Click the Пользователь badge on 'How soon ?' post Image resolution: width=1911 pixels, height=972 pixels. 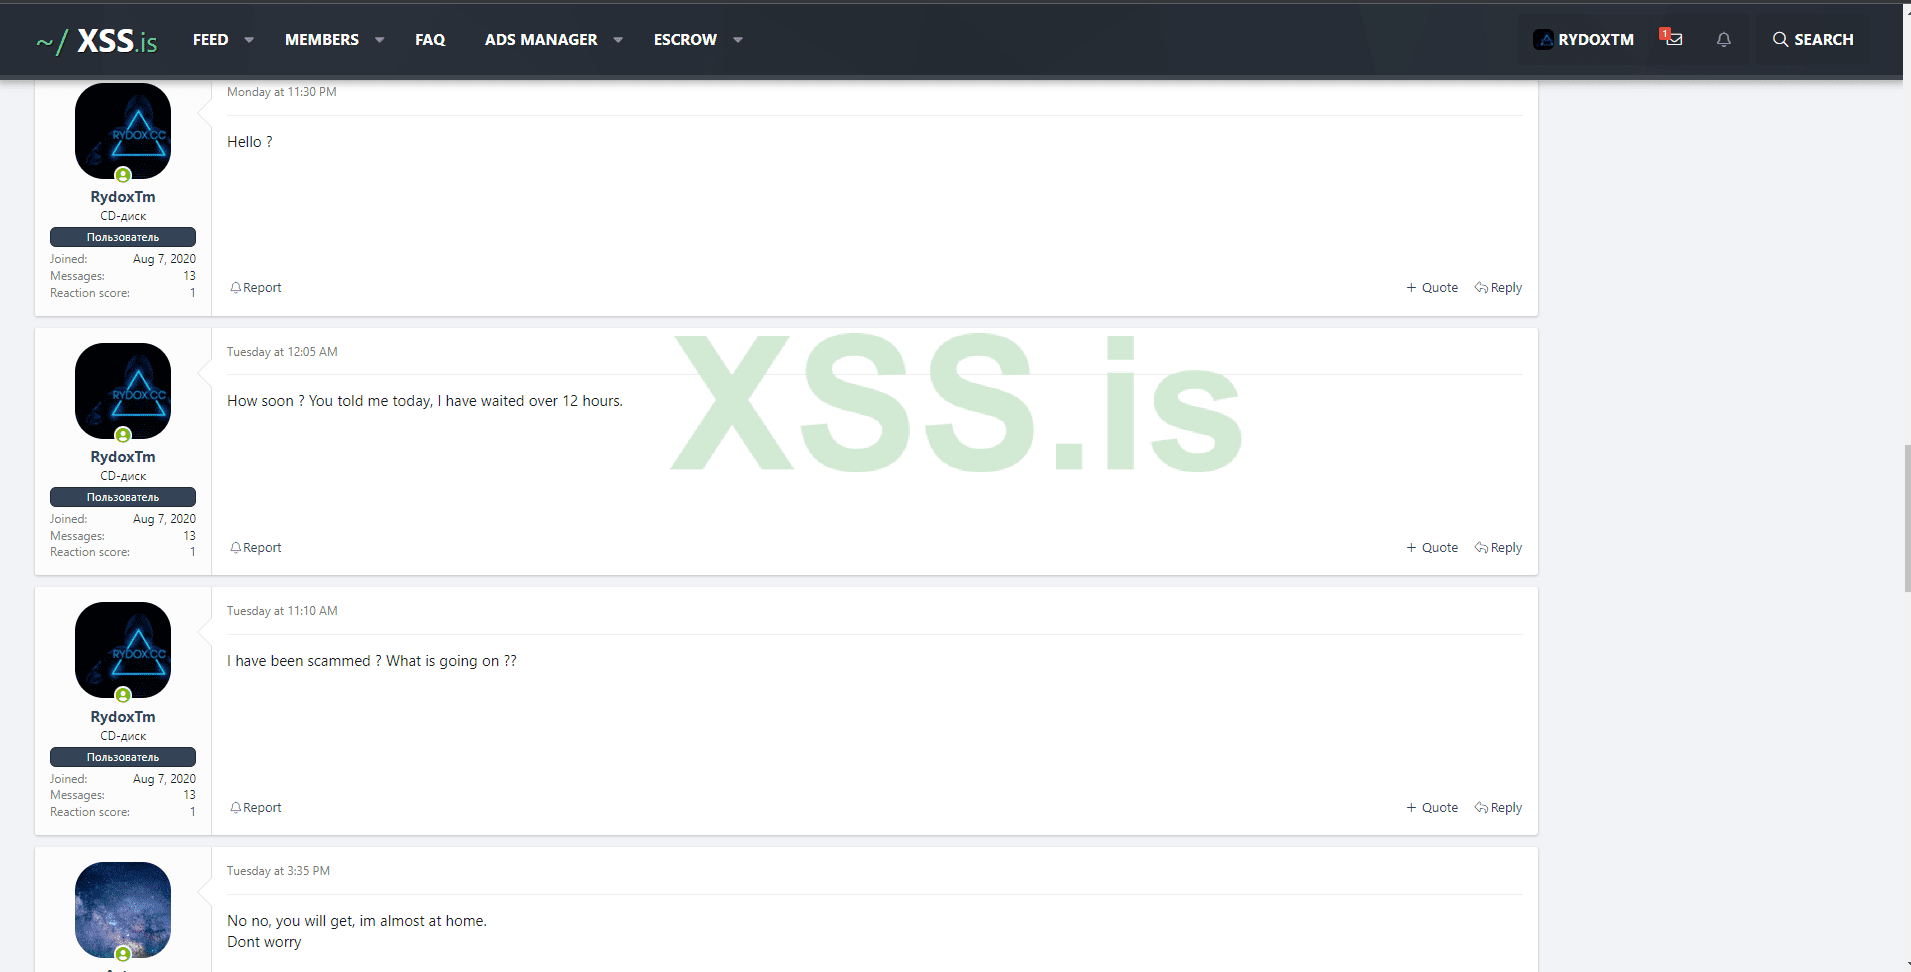point(123,497)
